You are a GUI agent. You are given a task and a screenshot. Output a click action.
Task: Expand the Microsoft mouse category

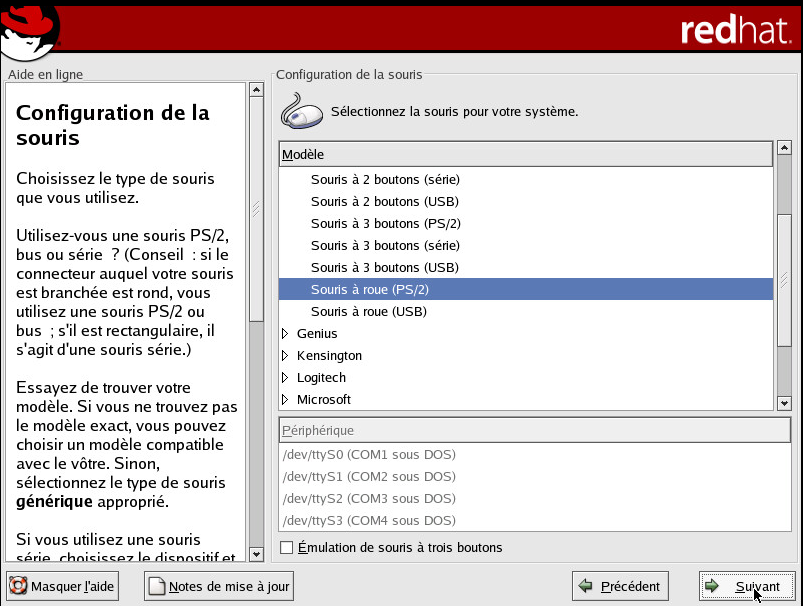pos(286,400)
